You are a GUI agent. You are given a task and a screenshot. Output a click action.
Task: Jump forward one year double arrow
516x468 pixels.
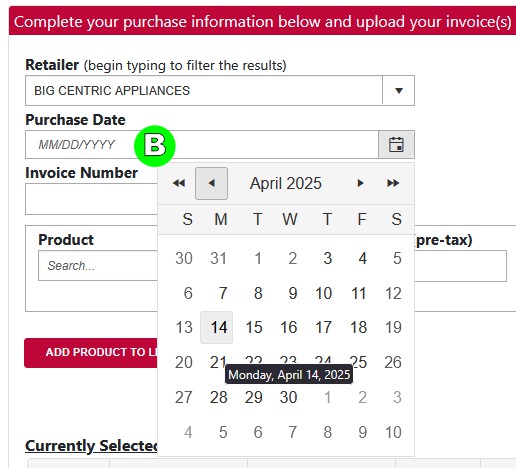(x=393, y=183)
